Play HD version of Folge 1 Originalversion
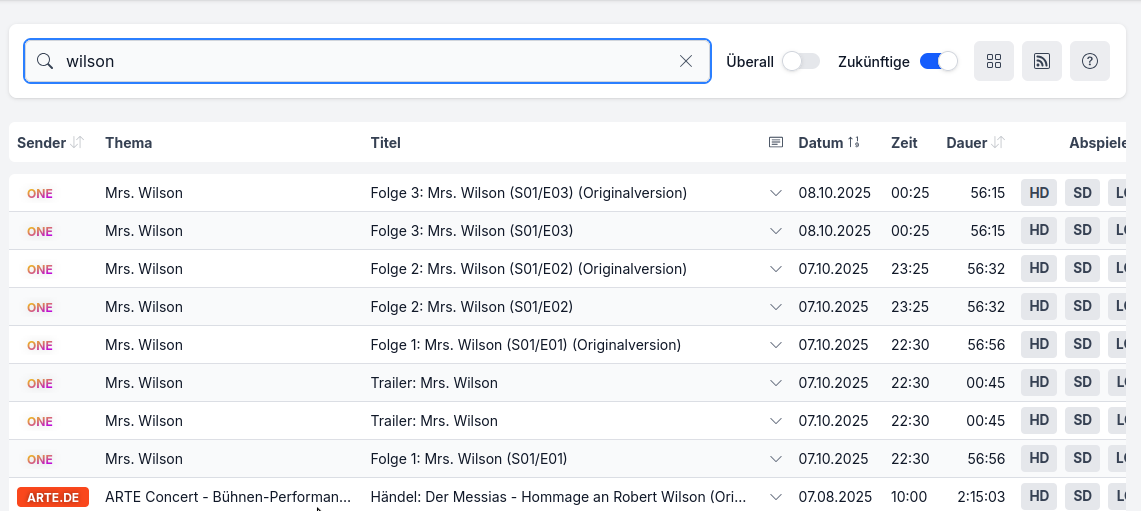The width and height of the screenshot is (1141, 511). (x=1039, y=345)
